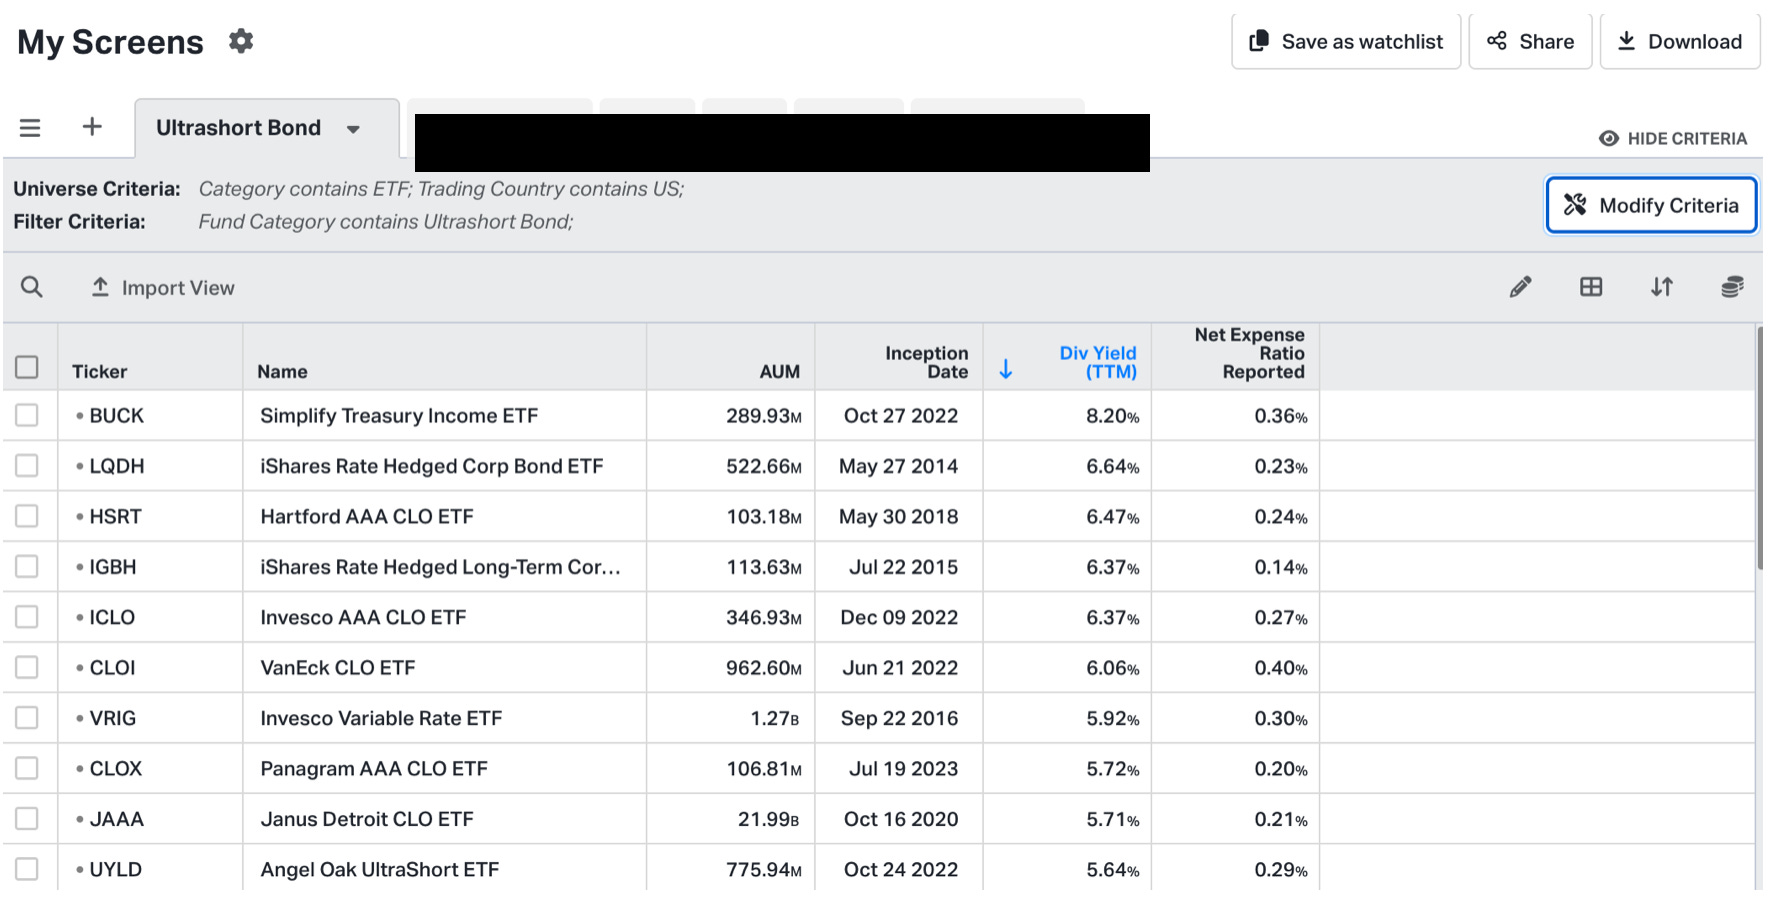Open the sort arrows icon
1776x908 pixels.
coord(1662,287)
